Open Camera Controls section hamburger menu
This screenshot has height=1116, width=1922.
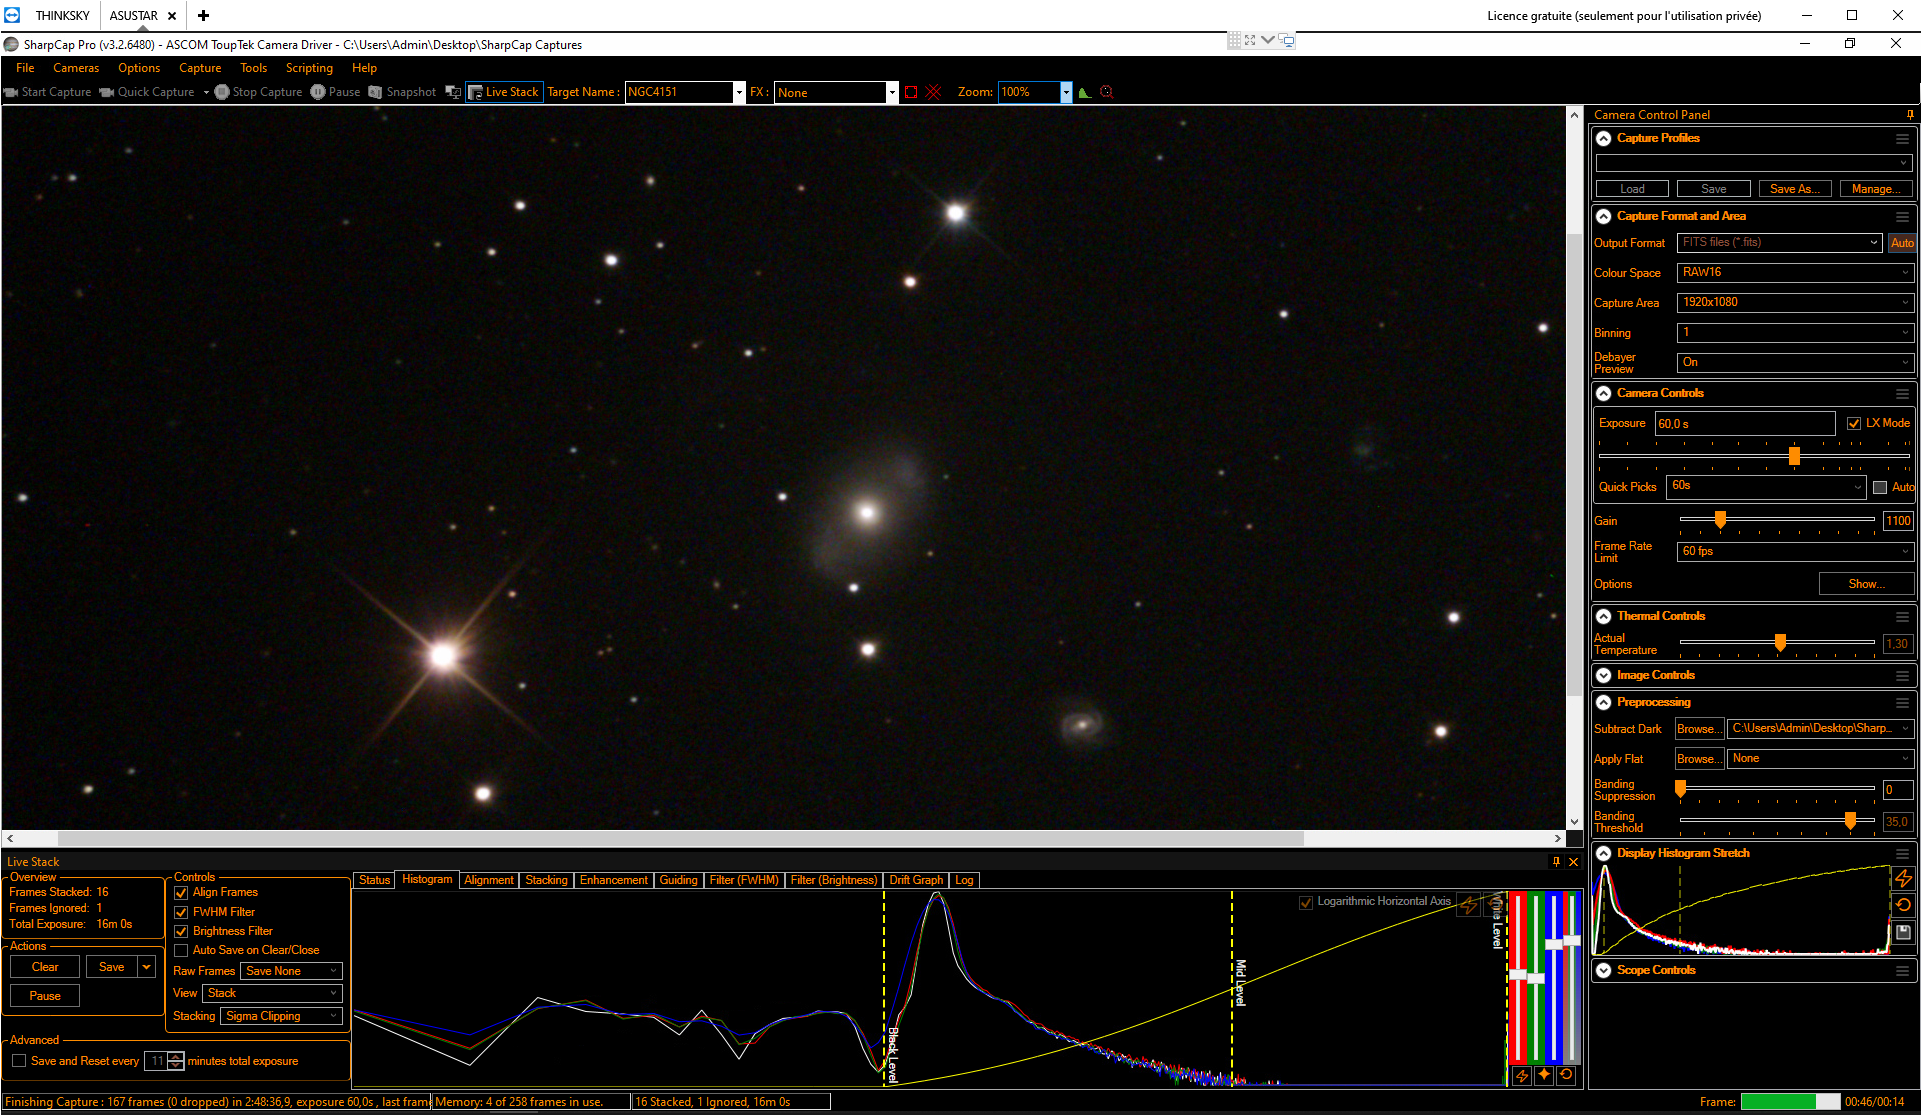pos(1902,394)
